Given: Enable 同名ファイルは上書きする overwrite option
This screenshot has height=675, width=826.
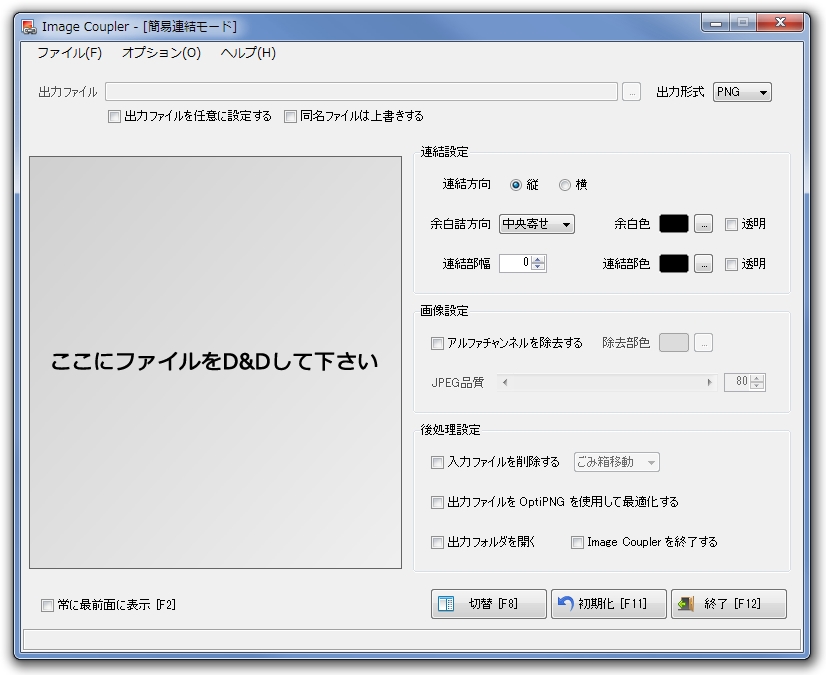Looking at the screenshot, I should (x=290, y=115).
